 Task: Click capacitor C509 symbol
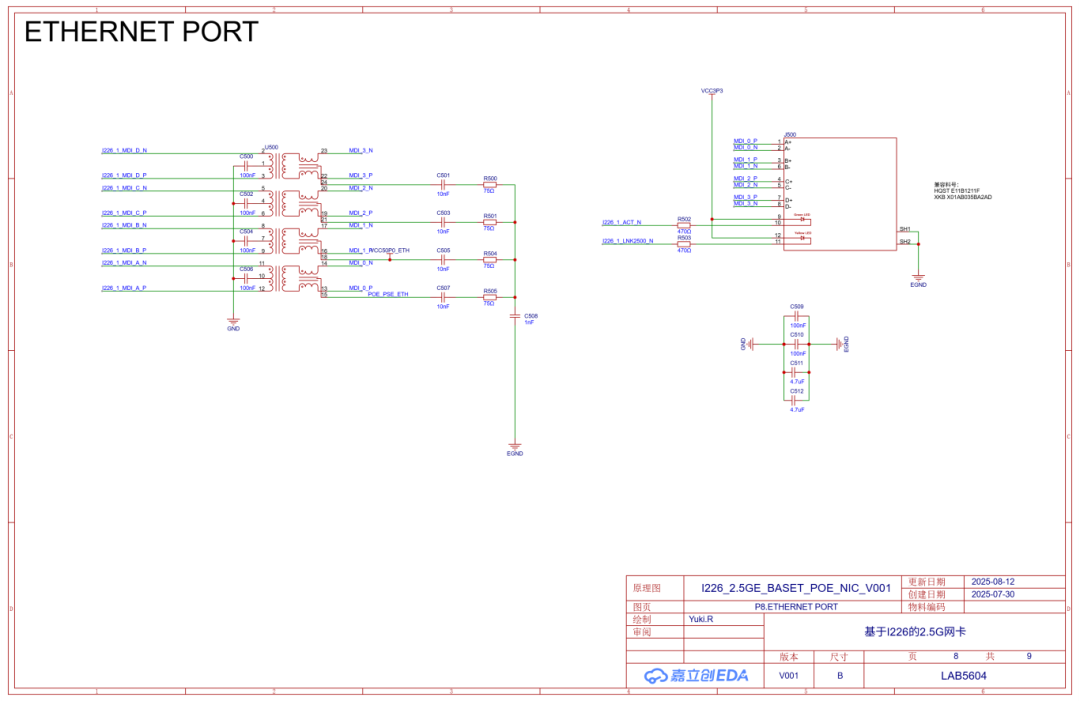[x=797, y=316]
